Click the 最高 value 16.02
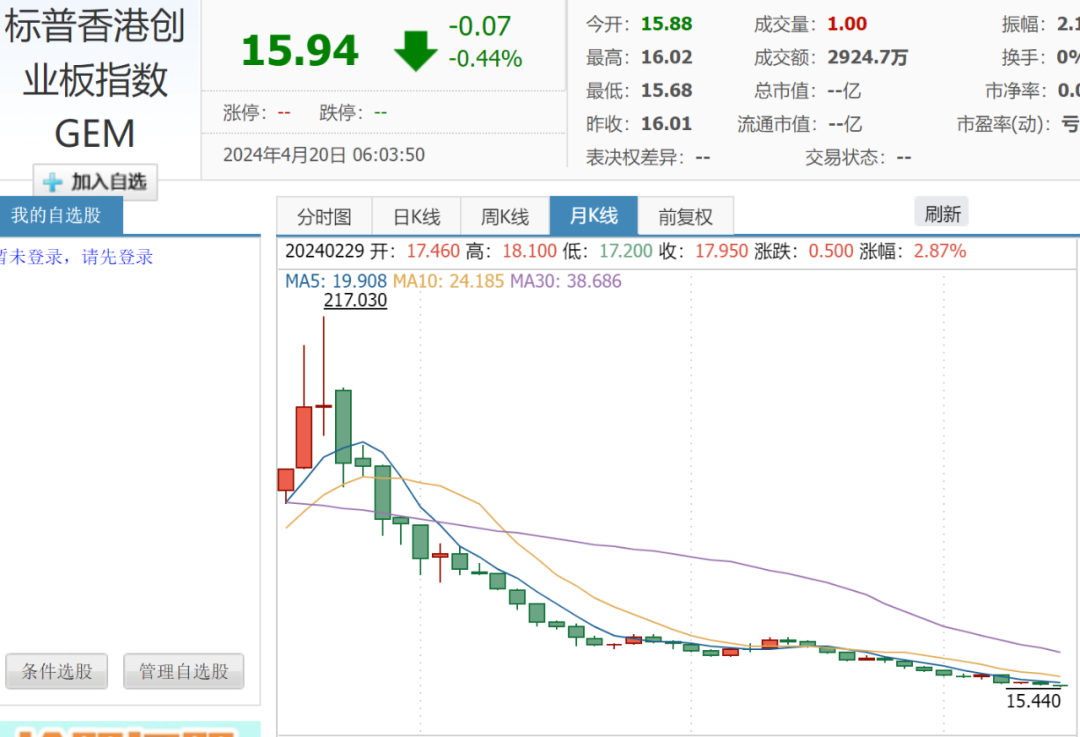 coord(666,57)
